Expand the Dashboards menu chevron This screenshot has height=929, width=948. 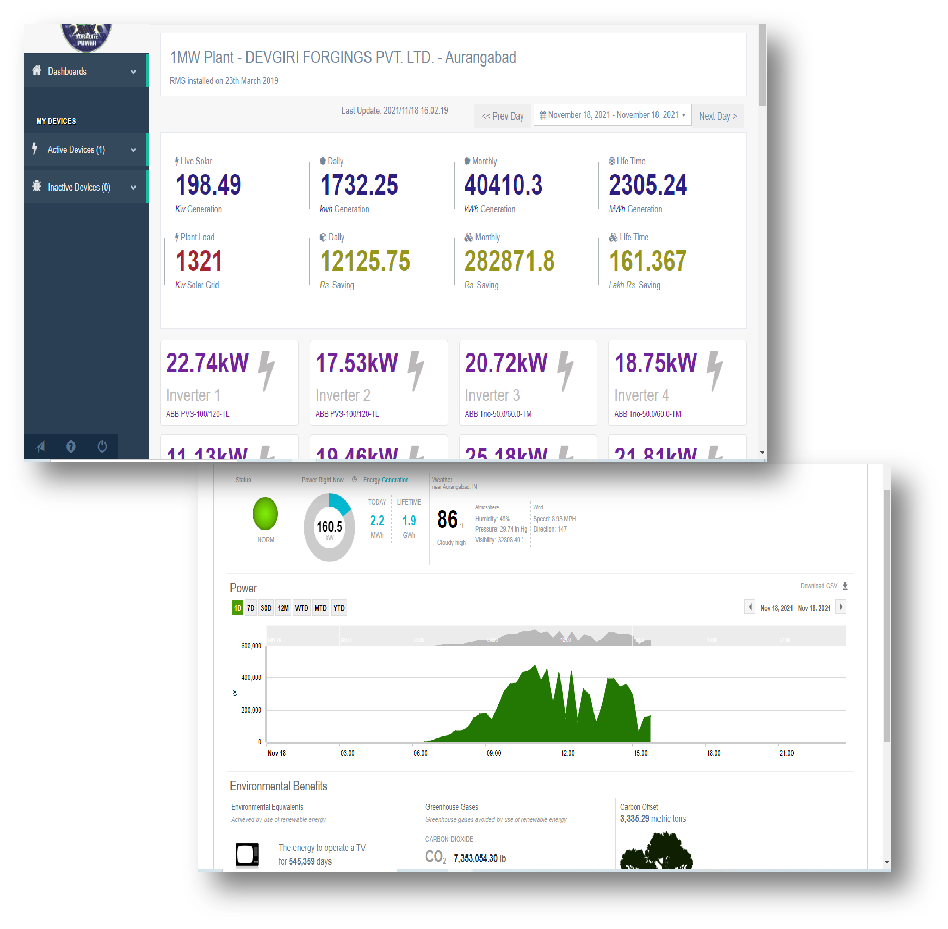[133, 71]
